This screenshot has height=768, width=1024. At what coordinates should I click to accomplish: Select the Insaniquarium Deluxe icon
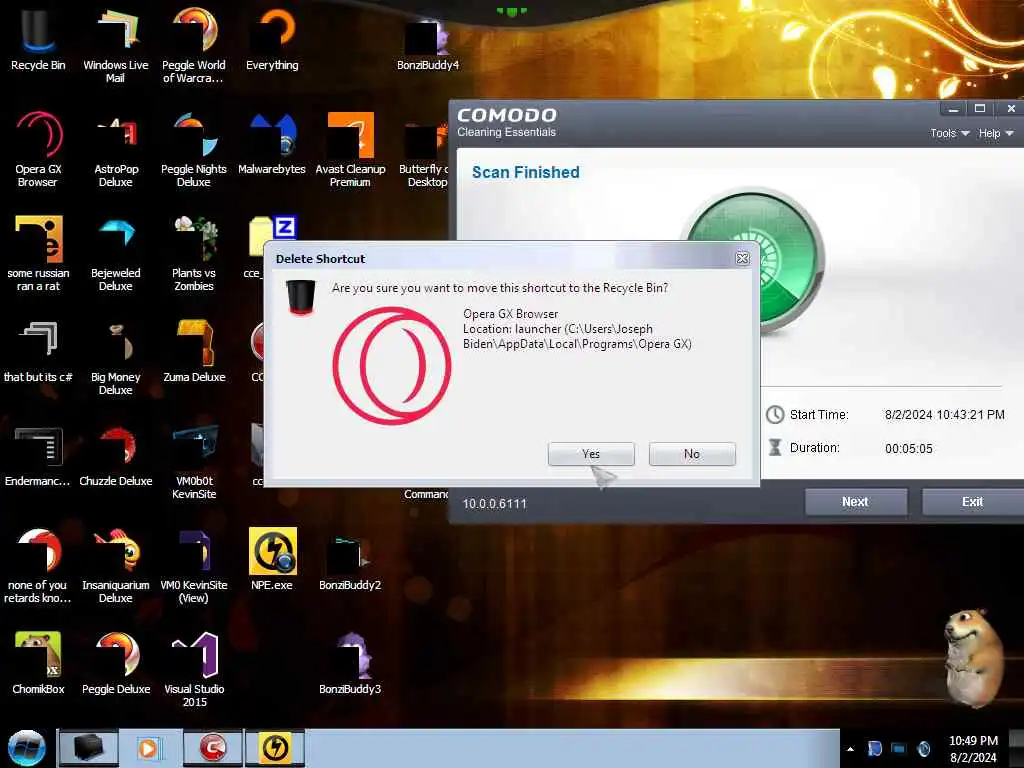click(116, 566)
